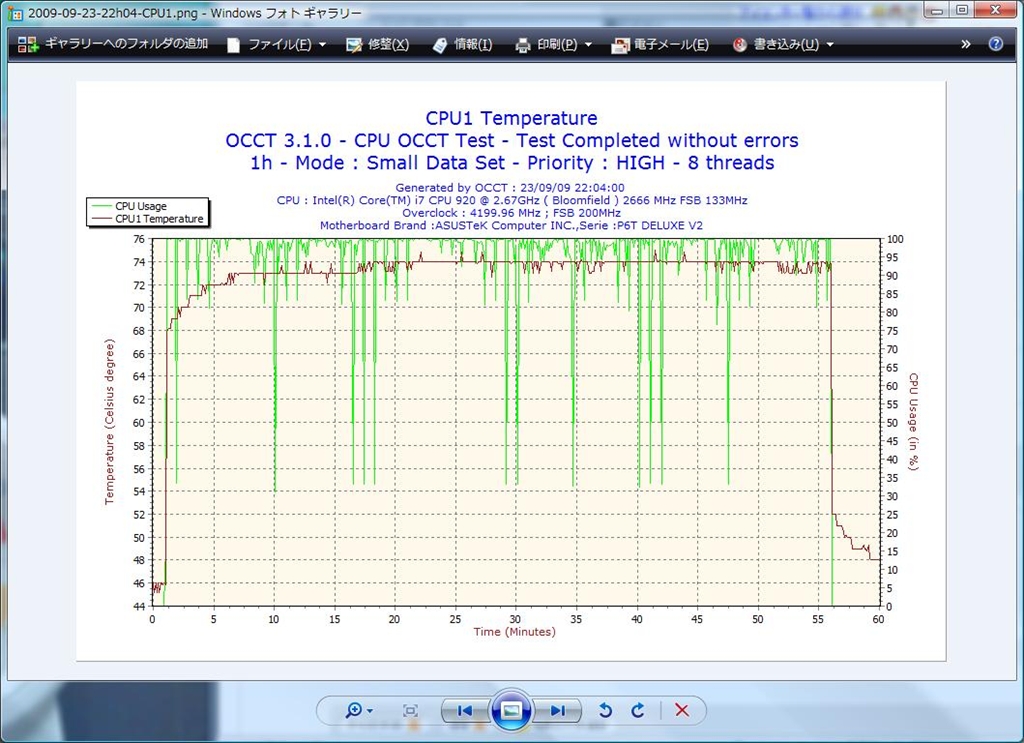This screenshot has width=1024, height=743.
Task: Open the blue help question mark icon
Action: click(996, 44)
